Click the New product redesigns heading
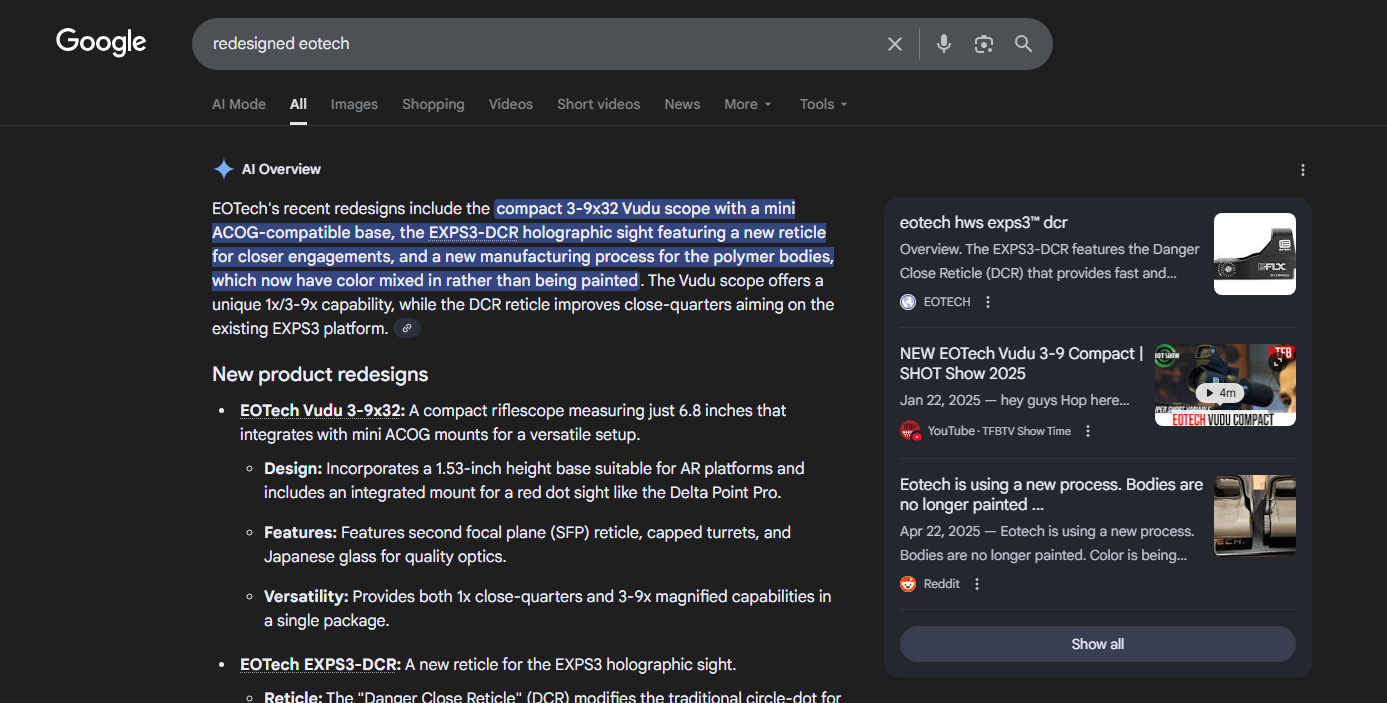Image resolution: width=1387 pixels, height=703 pixels. (320, 374)
